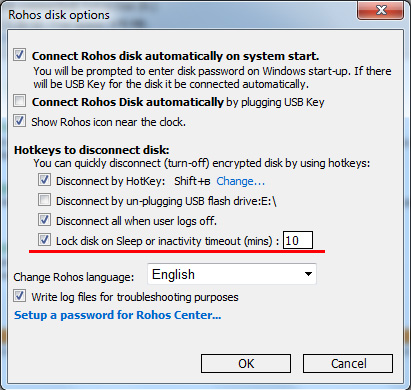The image size is (411, 390).
Task: Click the Hotkeys to disconnect disk heading
Action: coord(92,150)
